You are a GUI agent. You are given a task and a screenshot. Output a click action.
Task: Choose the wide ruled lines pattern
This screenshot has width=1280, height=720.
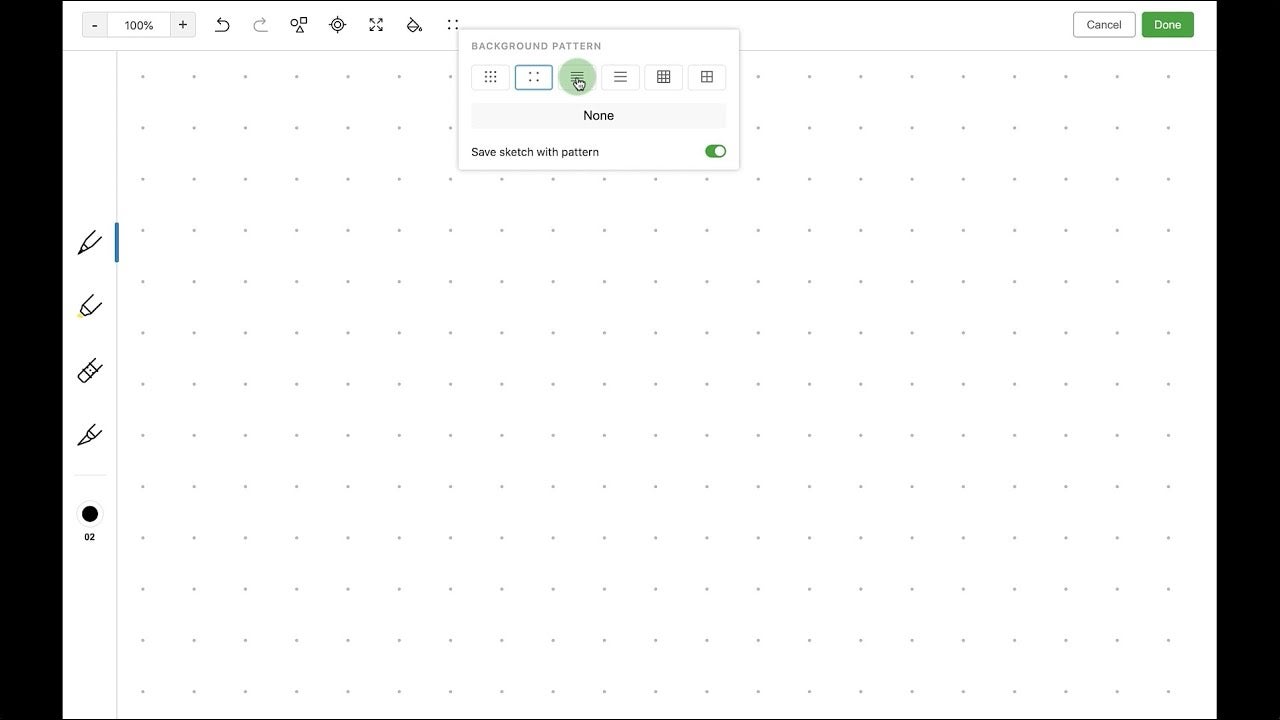[x=620, y=77]
